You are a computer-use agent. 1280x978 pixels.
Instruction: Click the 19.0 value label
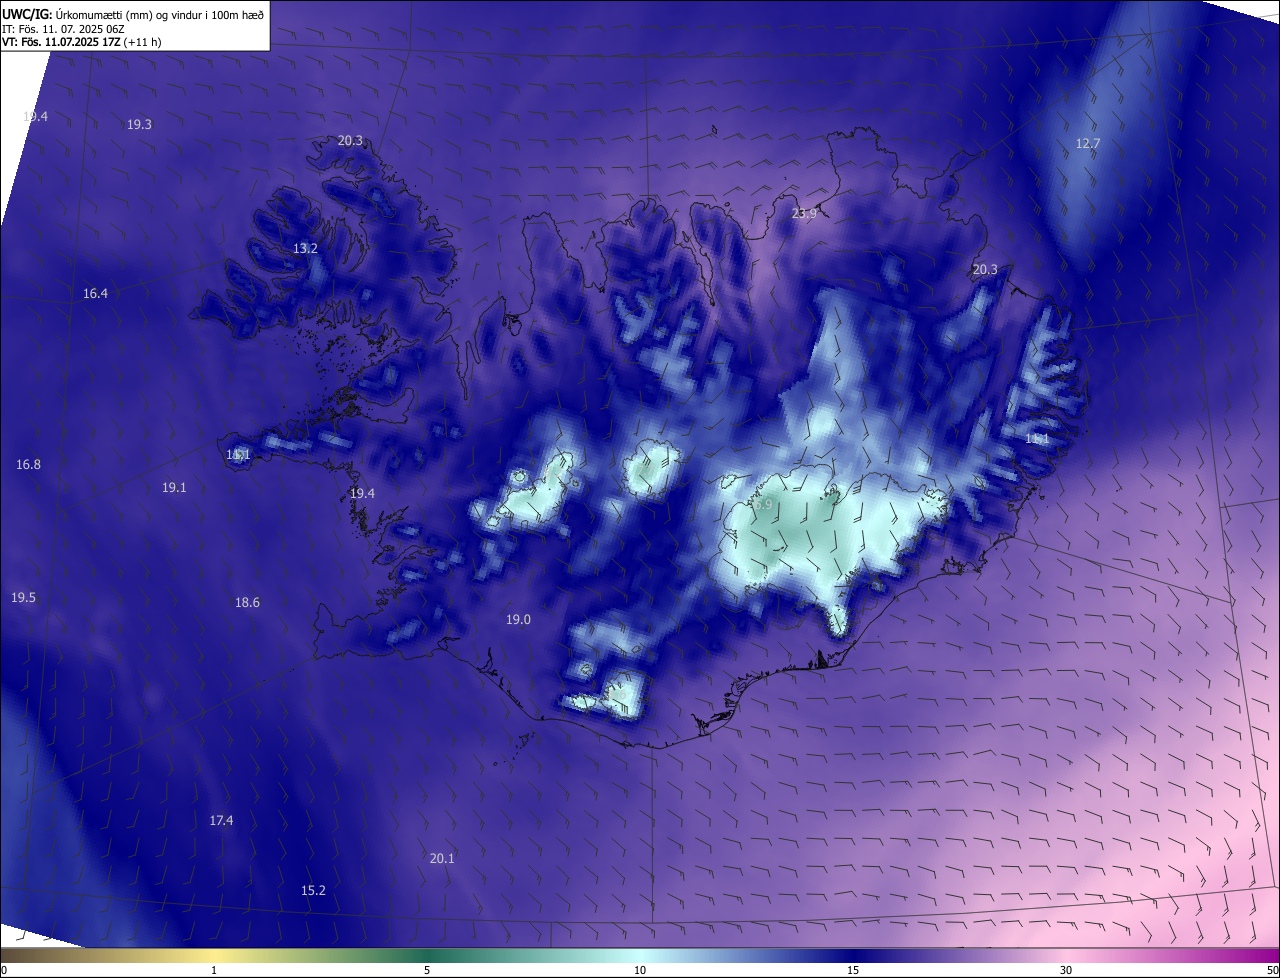click(518, 620)
